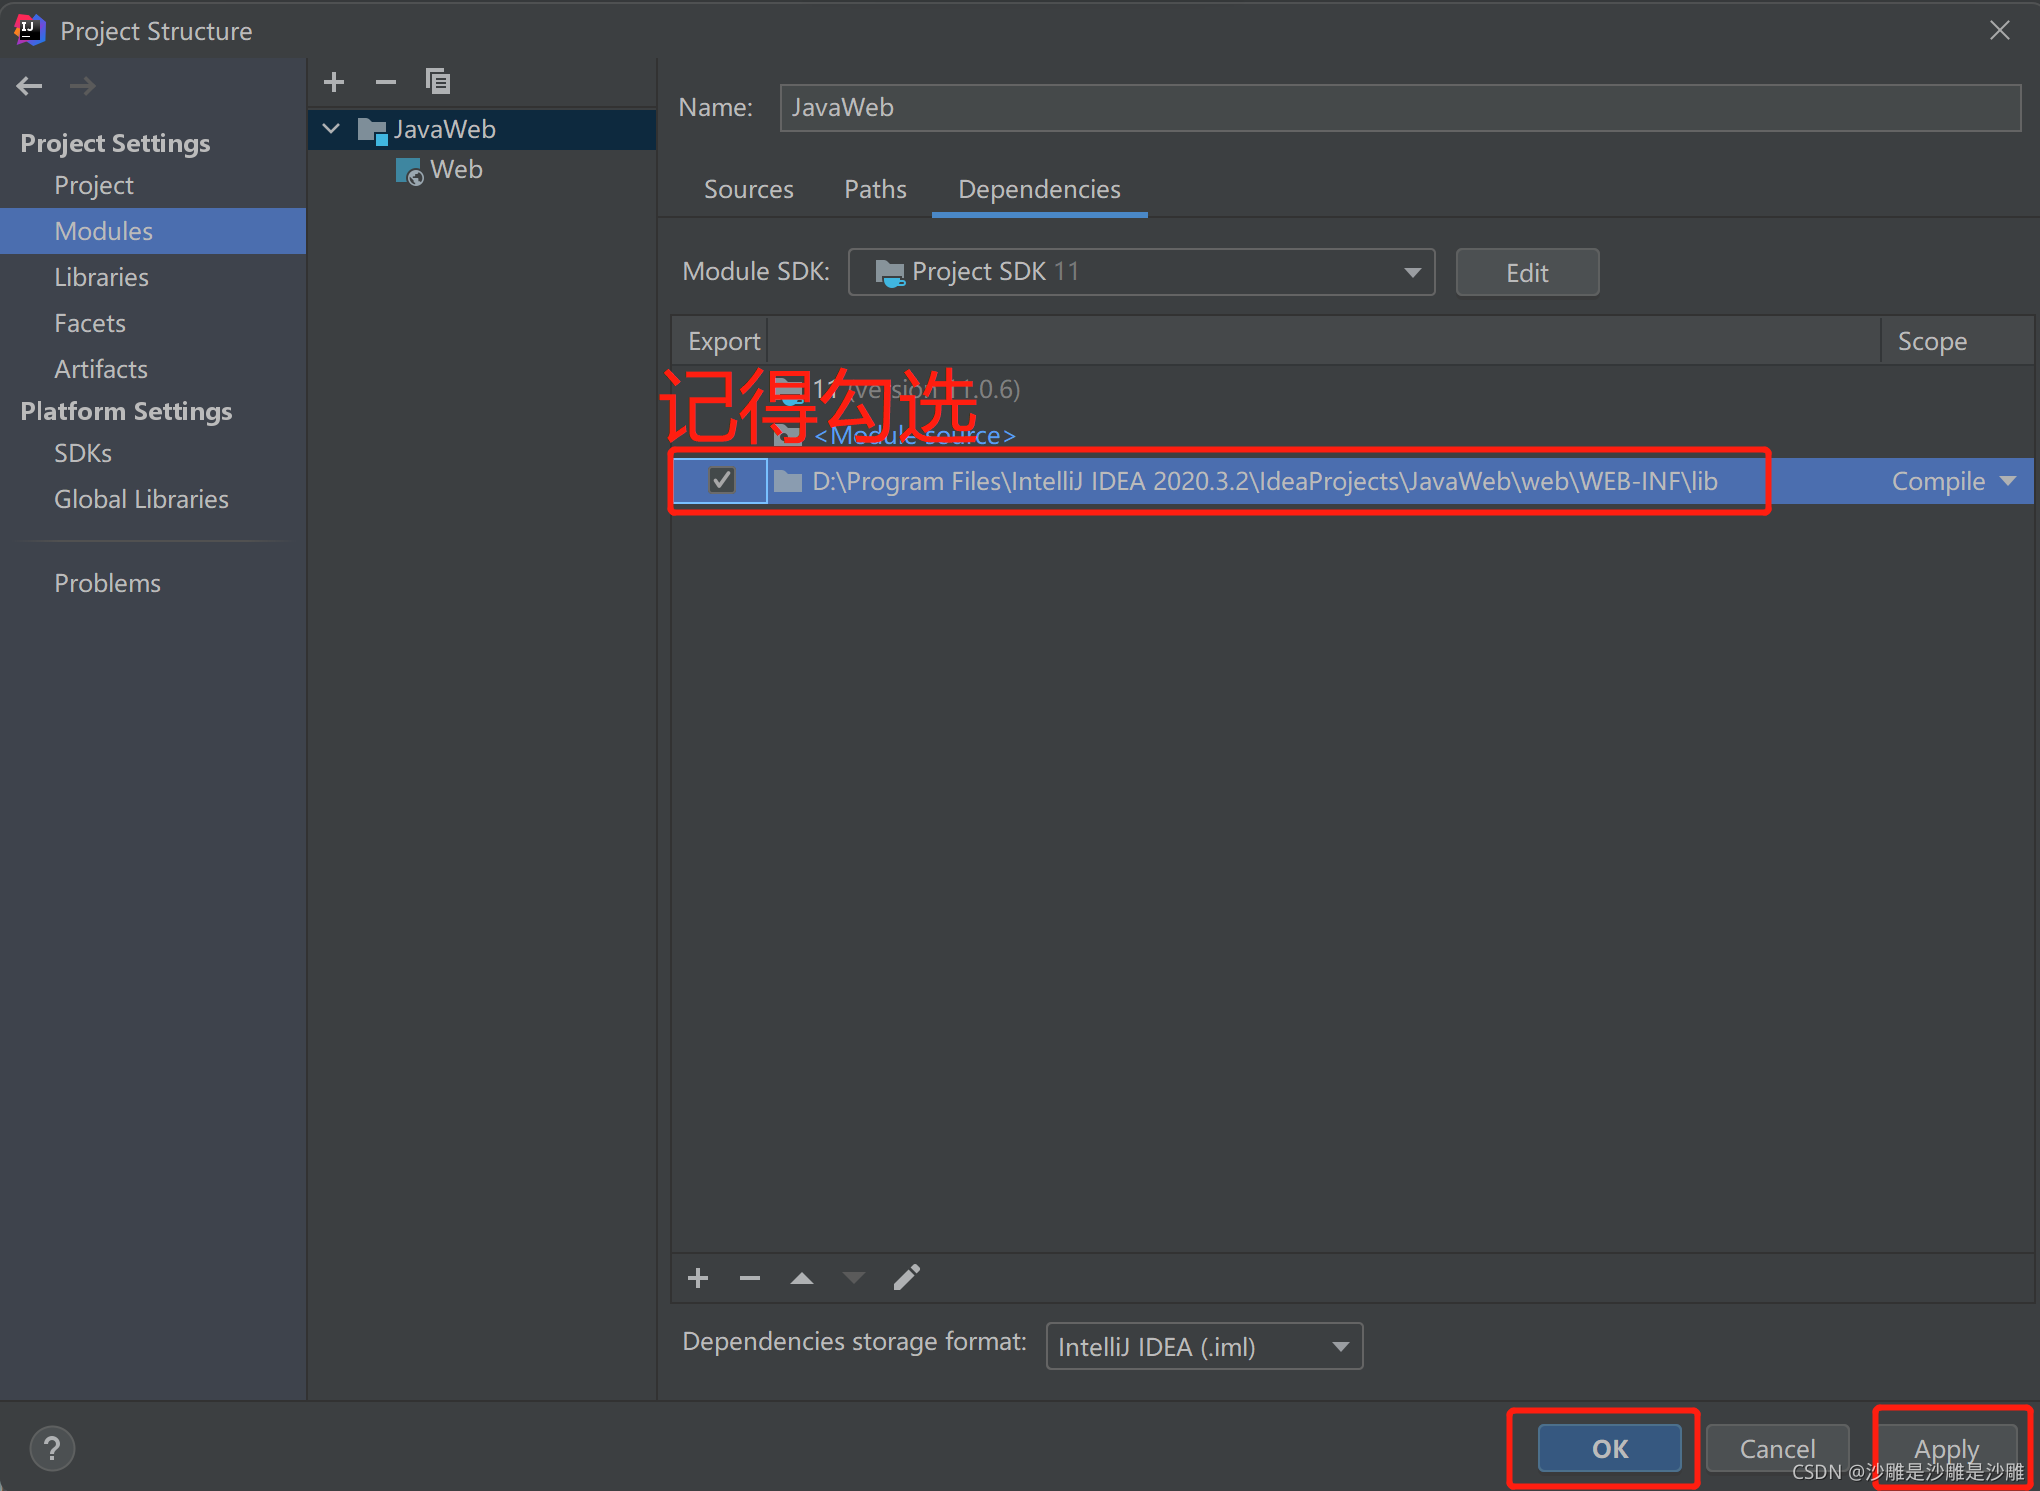Collapse the JavaWeb module tree node
Screen dimensions: 2040x1491
coord(332,129)
